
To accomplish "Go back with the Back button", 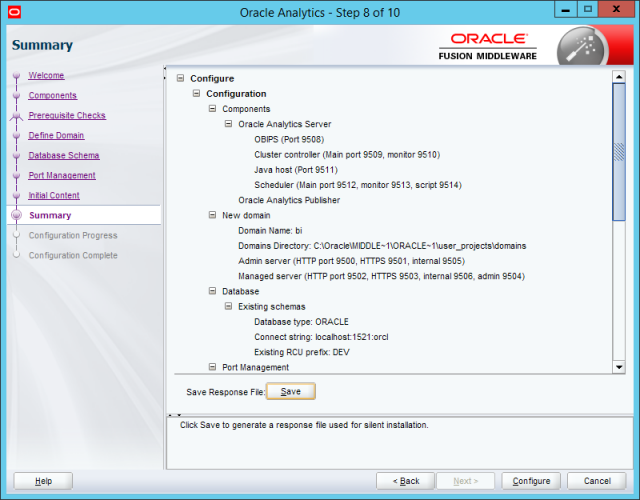I will [406, 481].
